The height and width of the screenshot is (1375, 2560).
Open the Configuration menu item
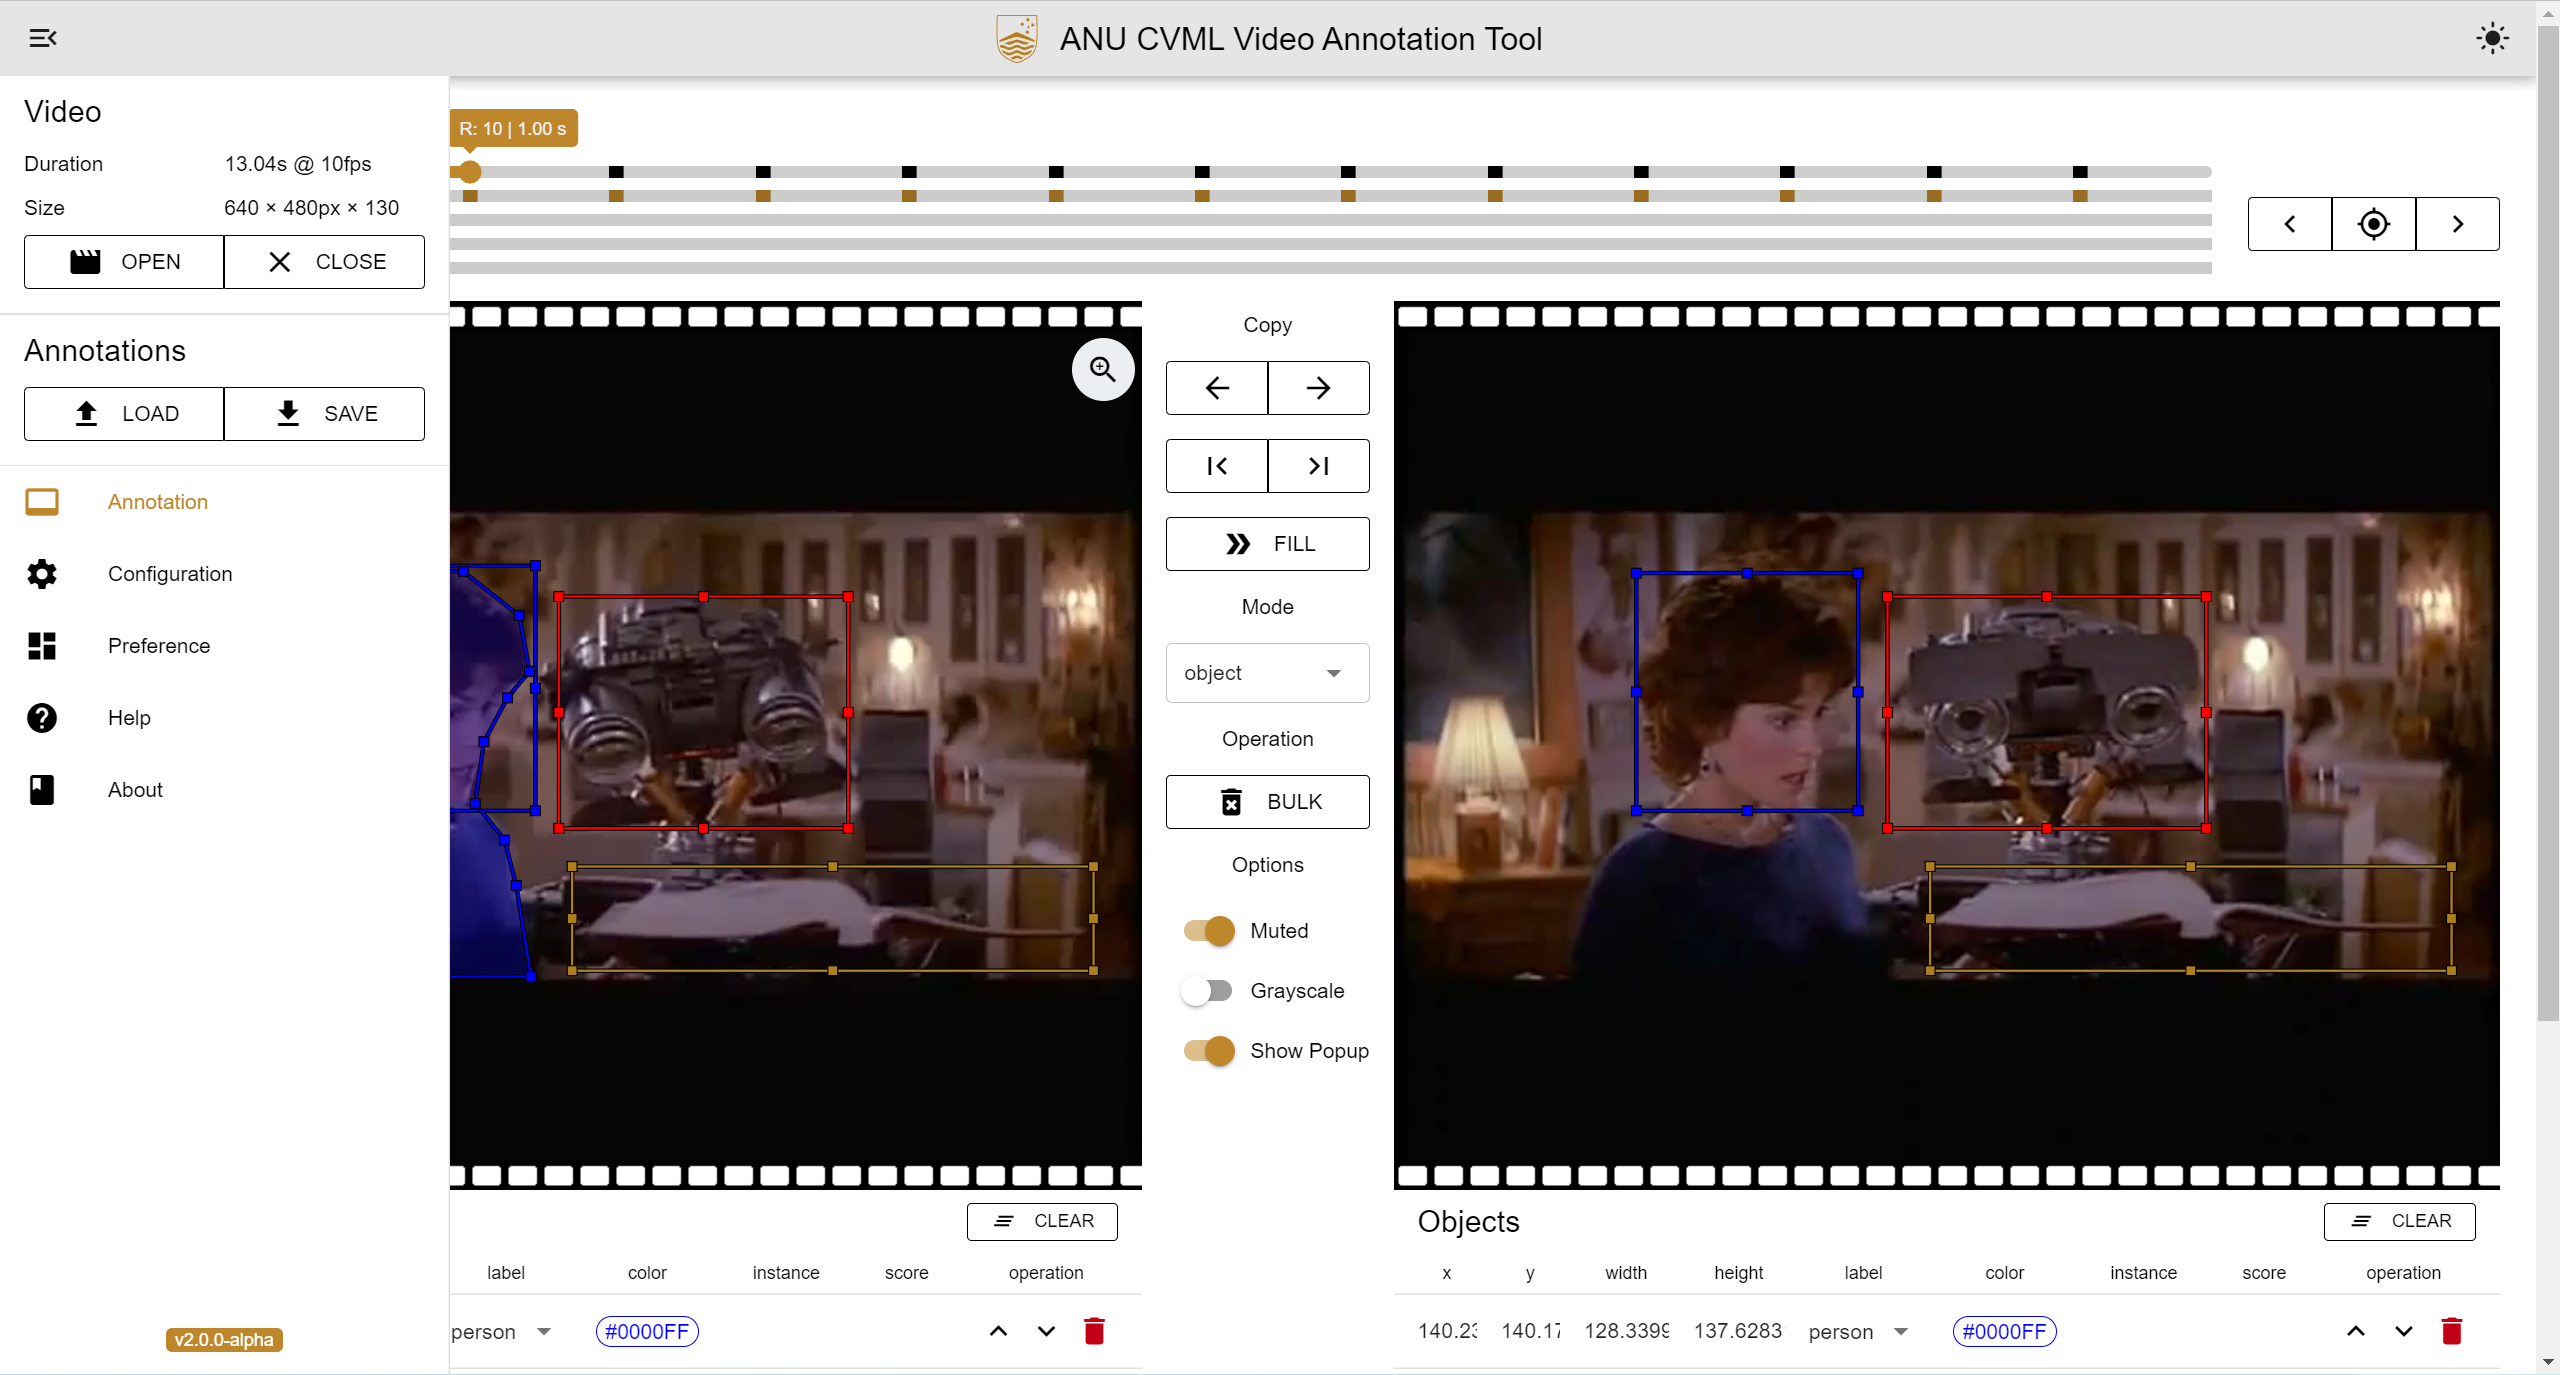tap(170, 574)
